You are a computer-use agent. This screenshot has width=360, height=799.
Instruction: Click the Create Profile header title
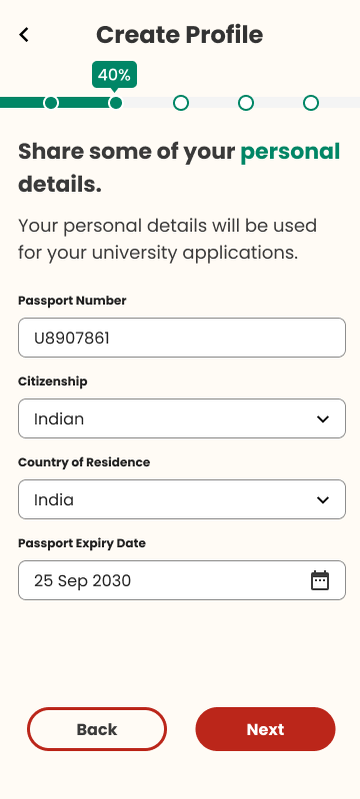[x=179, y=35]
